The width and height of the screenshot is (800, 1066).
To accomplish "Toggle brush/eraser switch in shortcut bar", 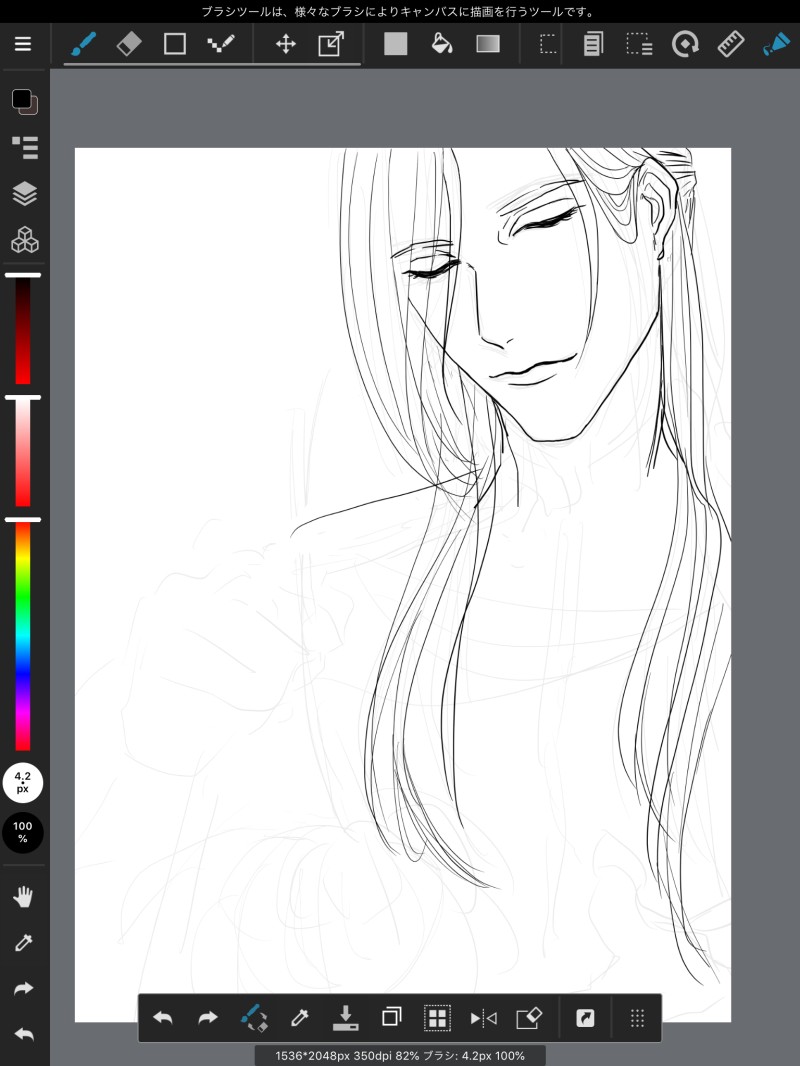I will 254,1018.
